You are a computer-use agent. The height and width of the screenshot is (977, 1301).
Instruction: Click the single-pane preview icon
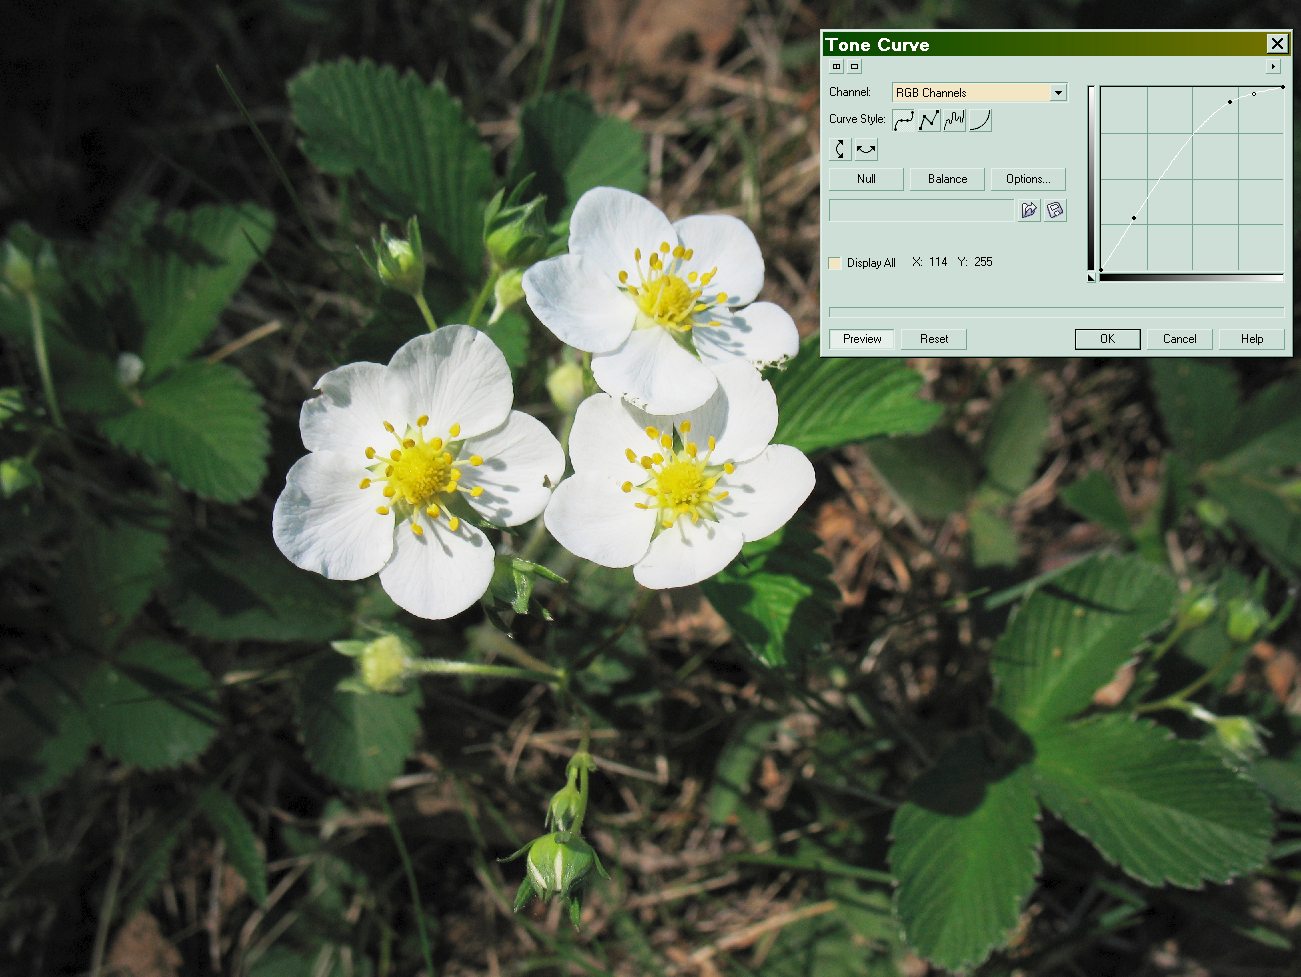tap(854, 67)
